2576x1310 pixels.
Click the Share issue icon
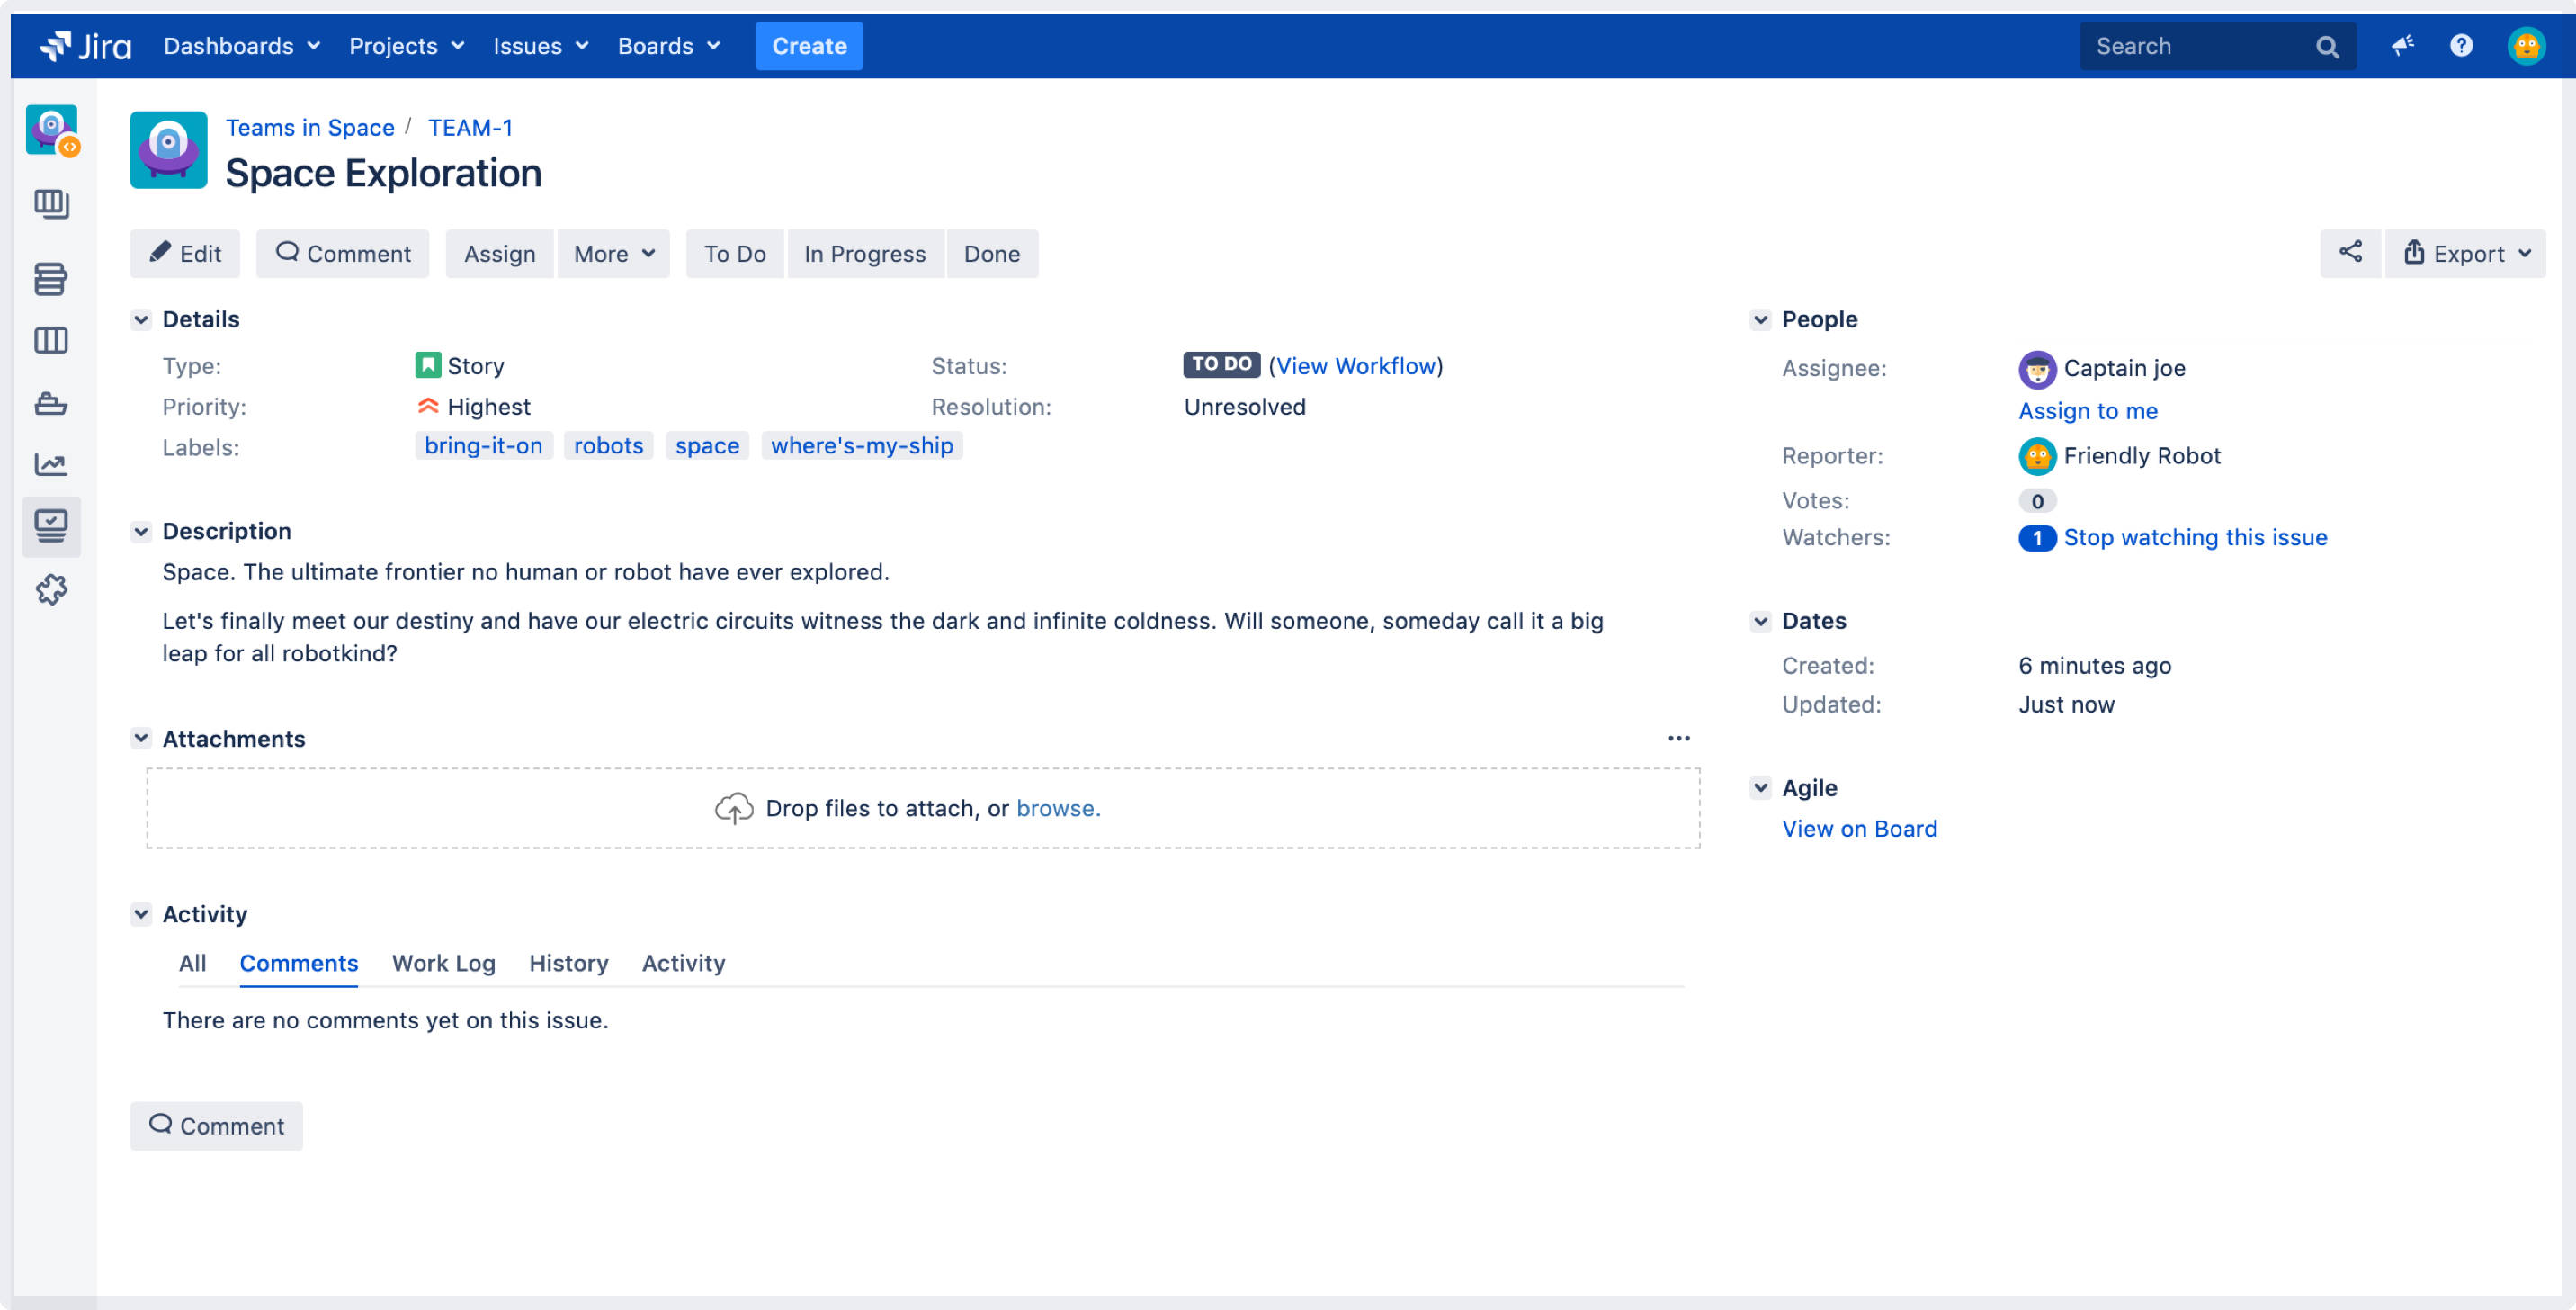pyautogui.click(x=2351, y=253)
